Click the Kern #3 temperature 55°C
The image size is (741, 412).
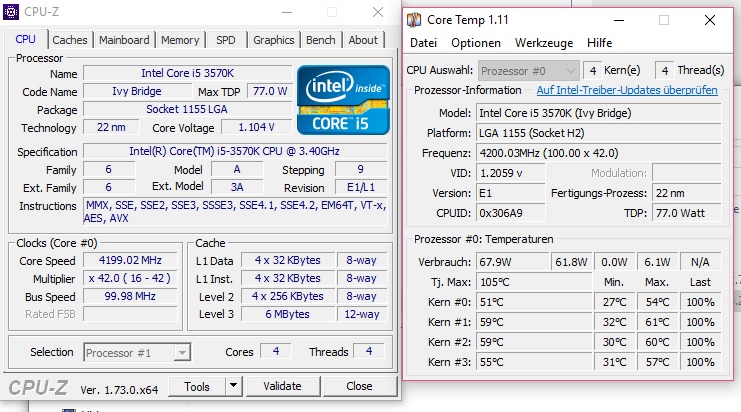[534, 362]
